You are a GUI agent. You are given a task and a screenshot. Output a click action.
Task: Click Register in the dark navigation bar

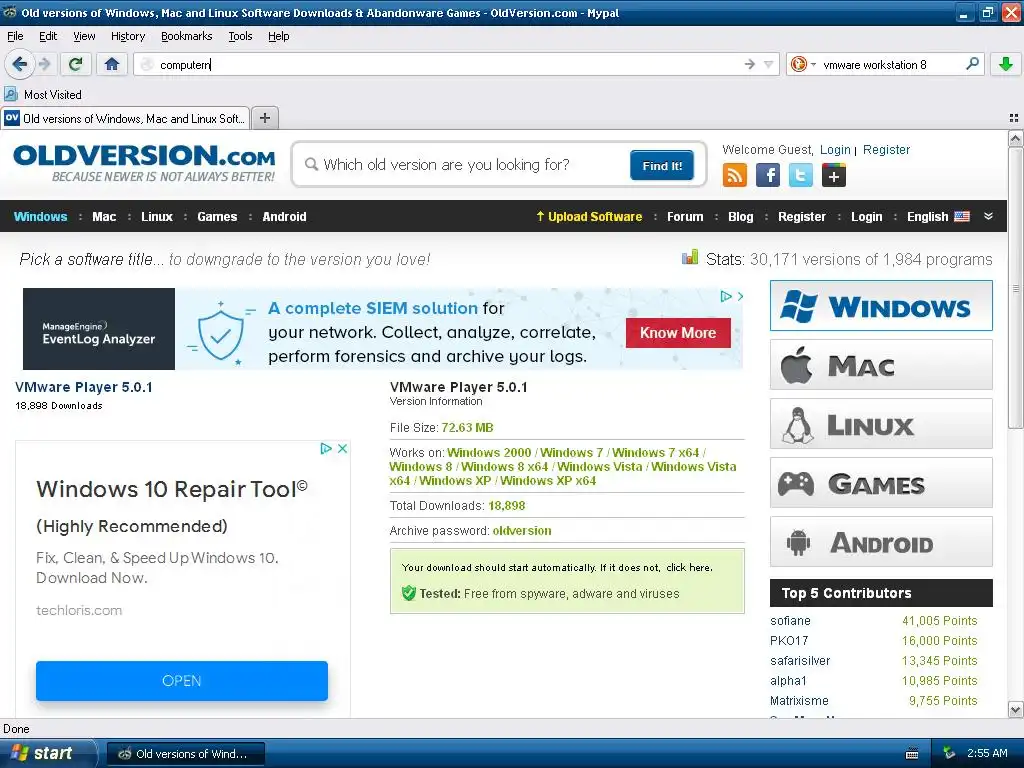tap(801, 216)
